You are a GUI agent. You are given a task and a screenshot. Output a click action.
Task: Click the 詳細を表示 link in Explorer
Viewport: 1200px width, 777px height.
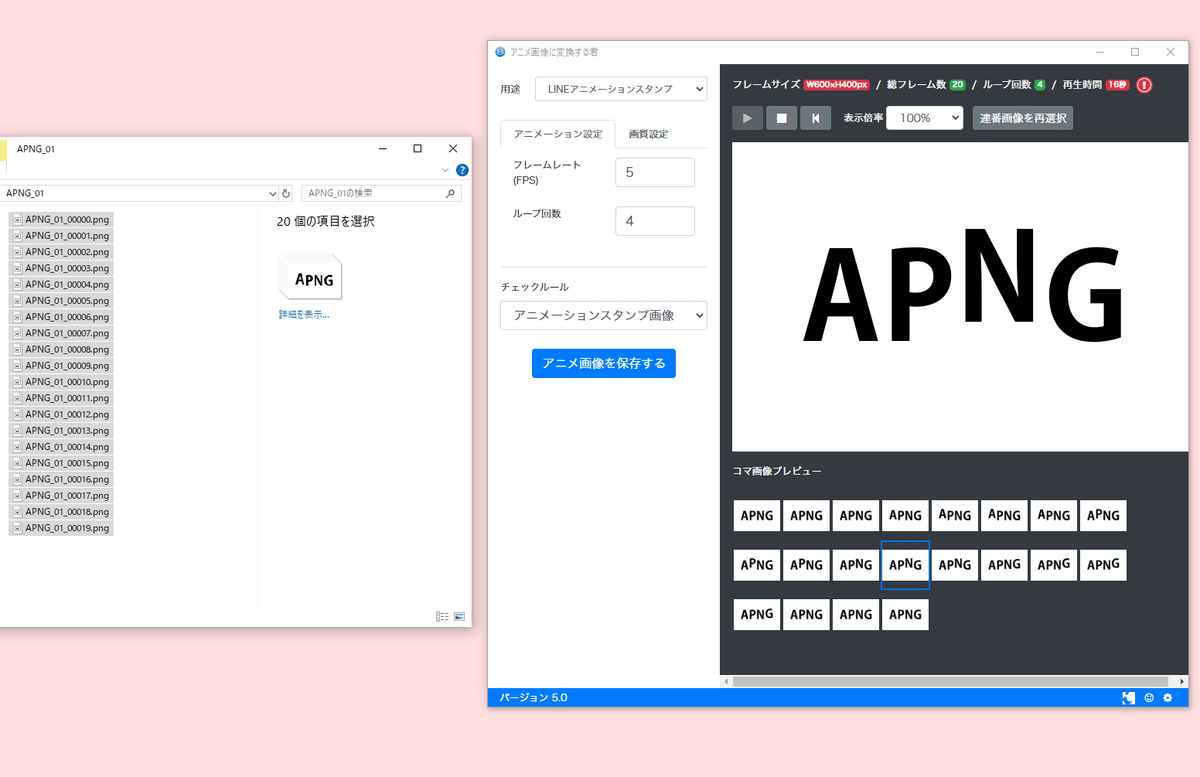pos(304,315)
